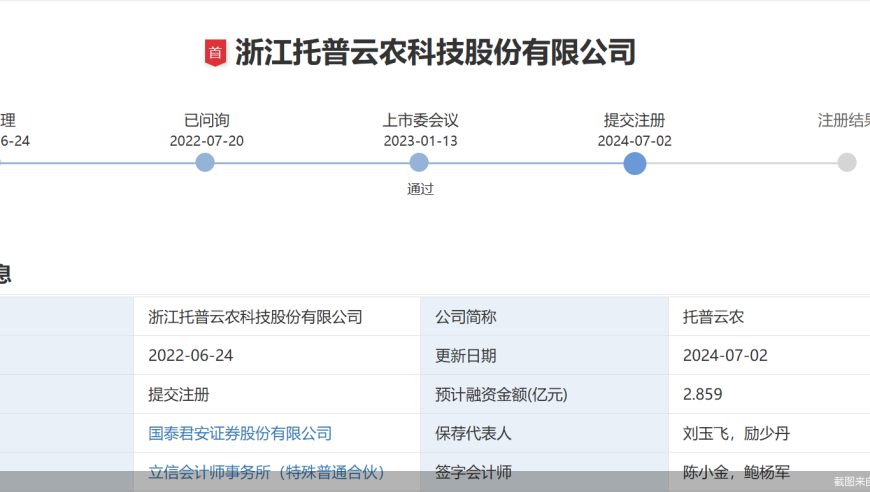Select the grey 注册结果 timeline node dot
Screen dimensions: 870x492
tap(847, 163)
